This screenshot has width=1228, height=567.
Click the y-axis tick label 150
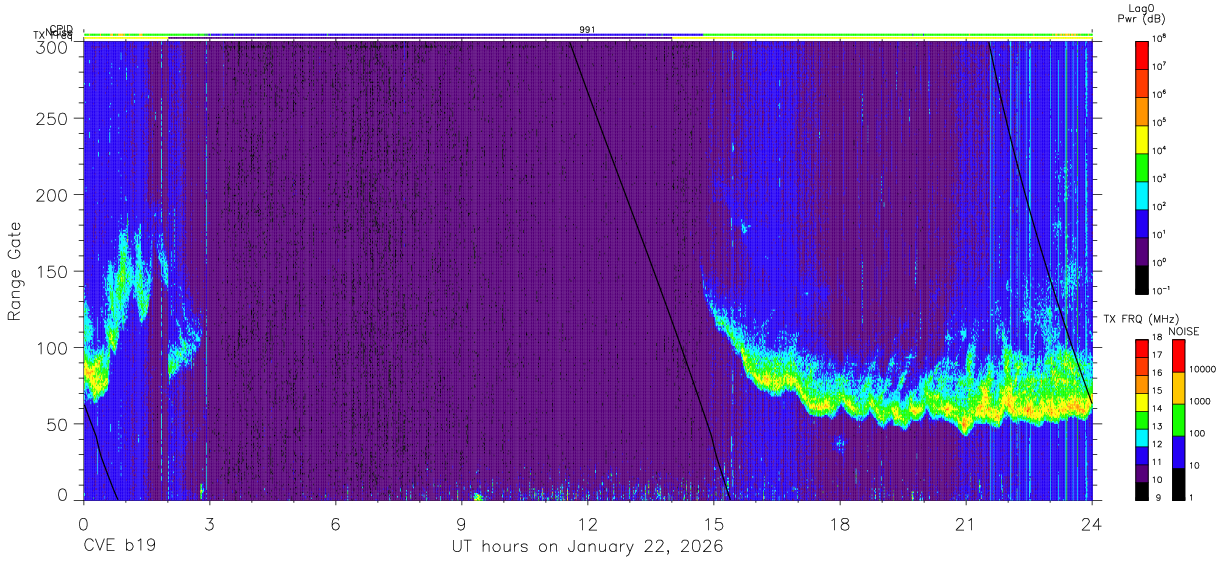[x=53, y=271]
